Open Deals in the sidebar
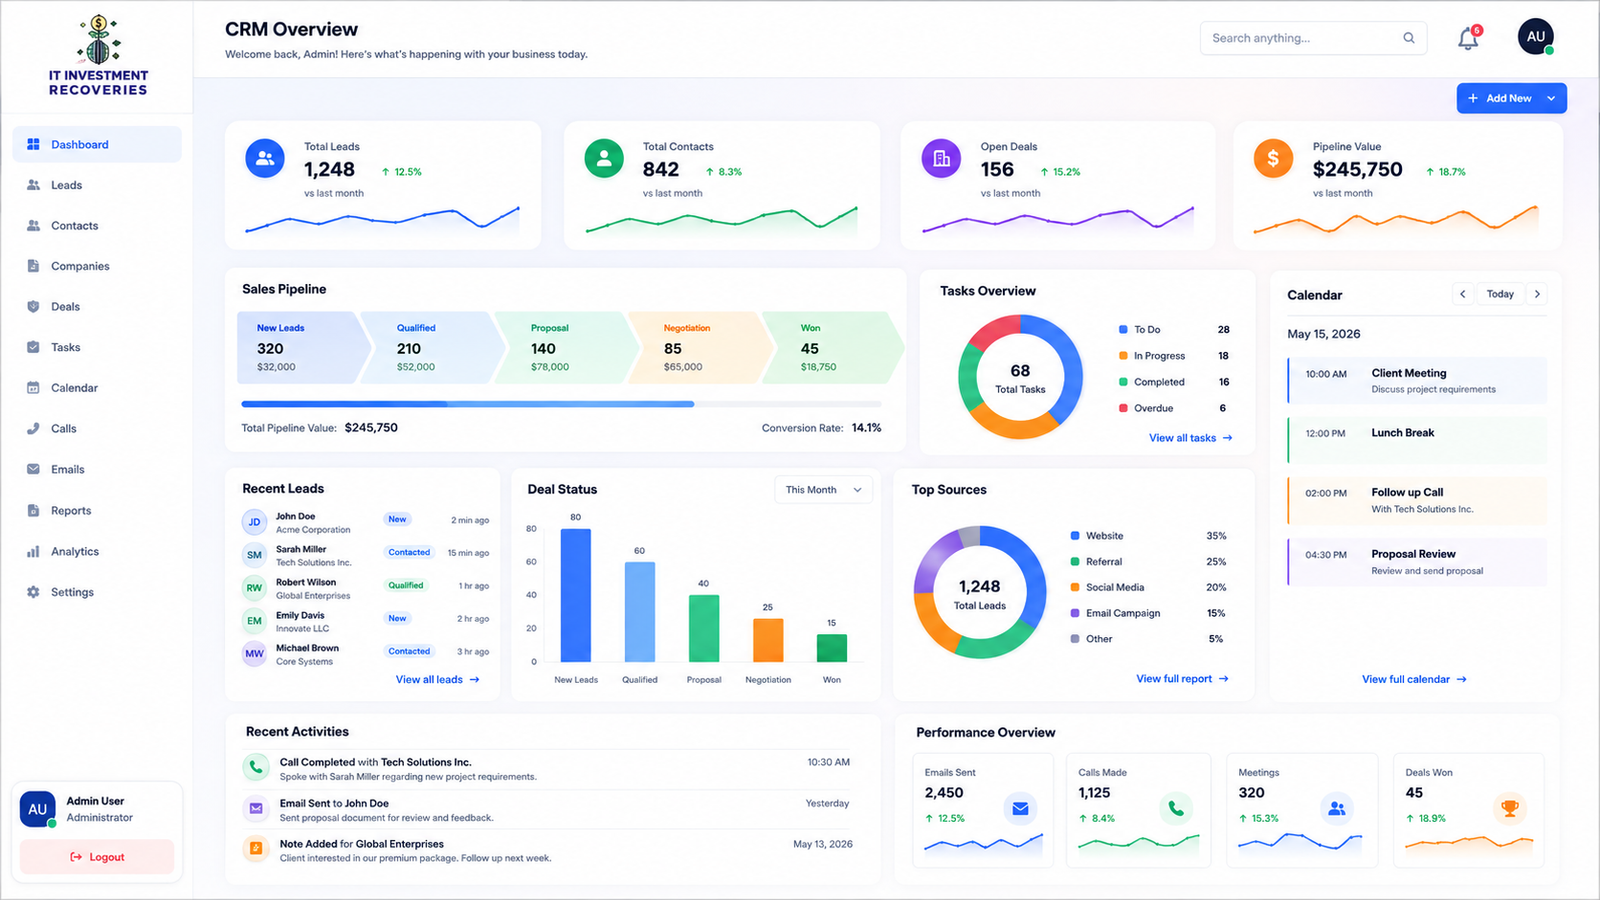The image size is (1600, 900). point(97,307)
